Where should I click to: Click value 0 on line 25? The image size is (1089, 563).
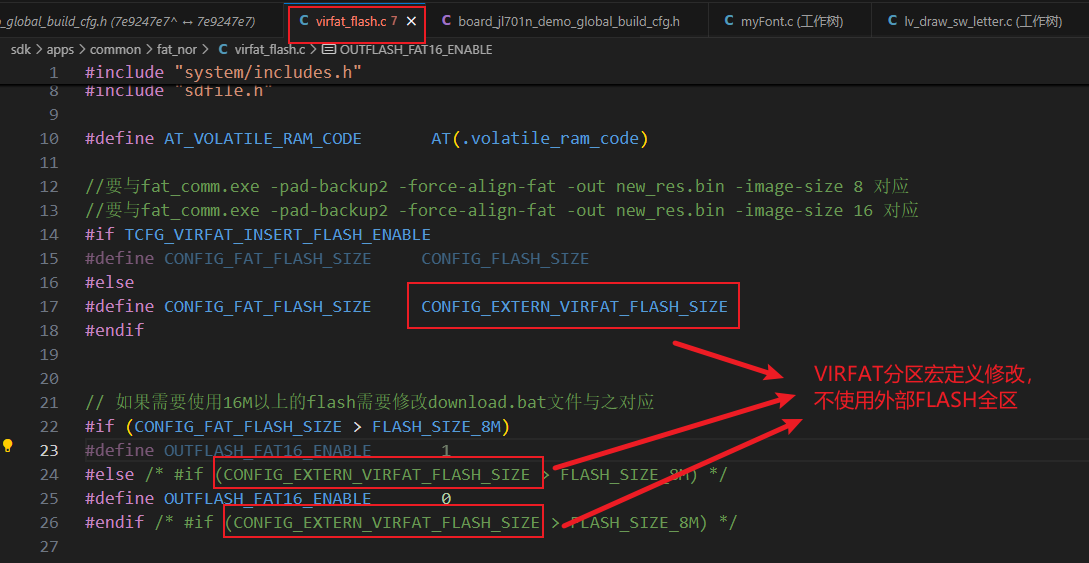pos(446,498)
